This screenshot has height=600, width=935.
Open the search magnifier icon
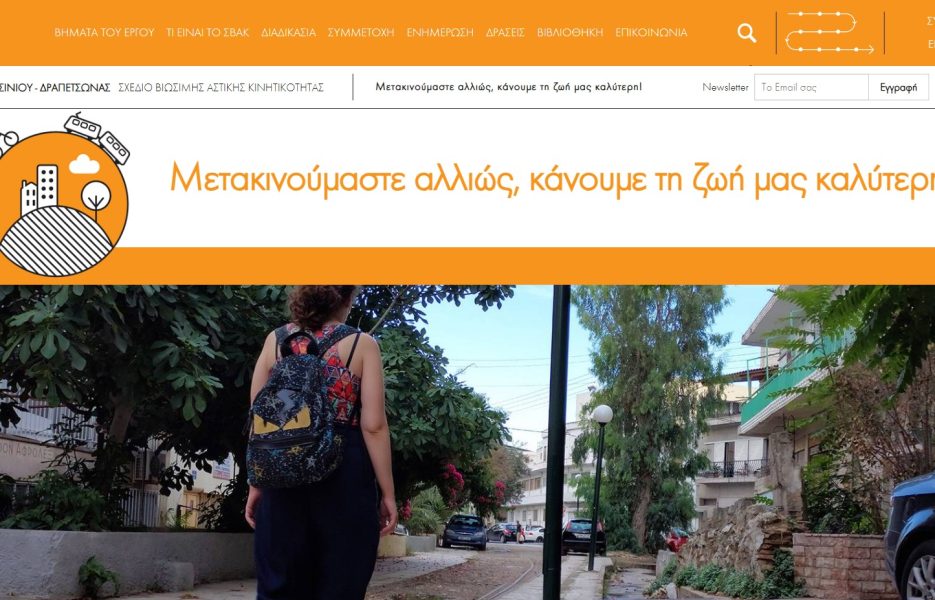pos(746,33)
